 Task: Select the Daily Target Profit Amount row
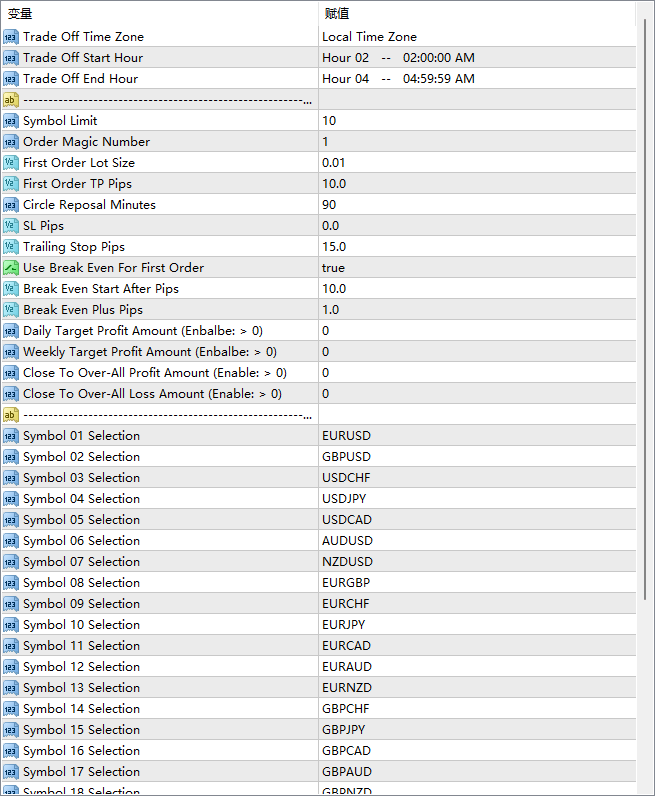pos(143,331)
